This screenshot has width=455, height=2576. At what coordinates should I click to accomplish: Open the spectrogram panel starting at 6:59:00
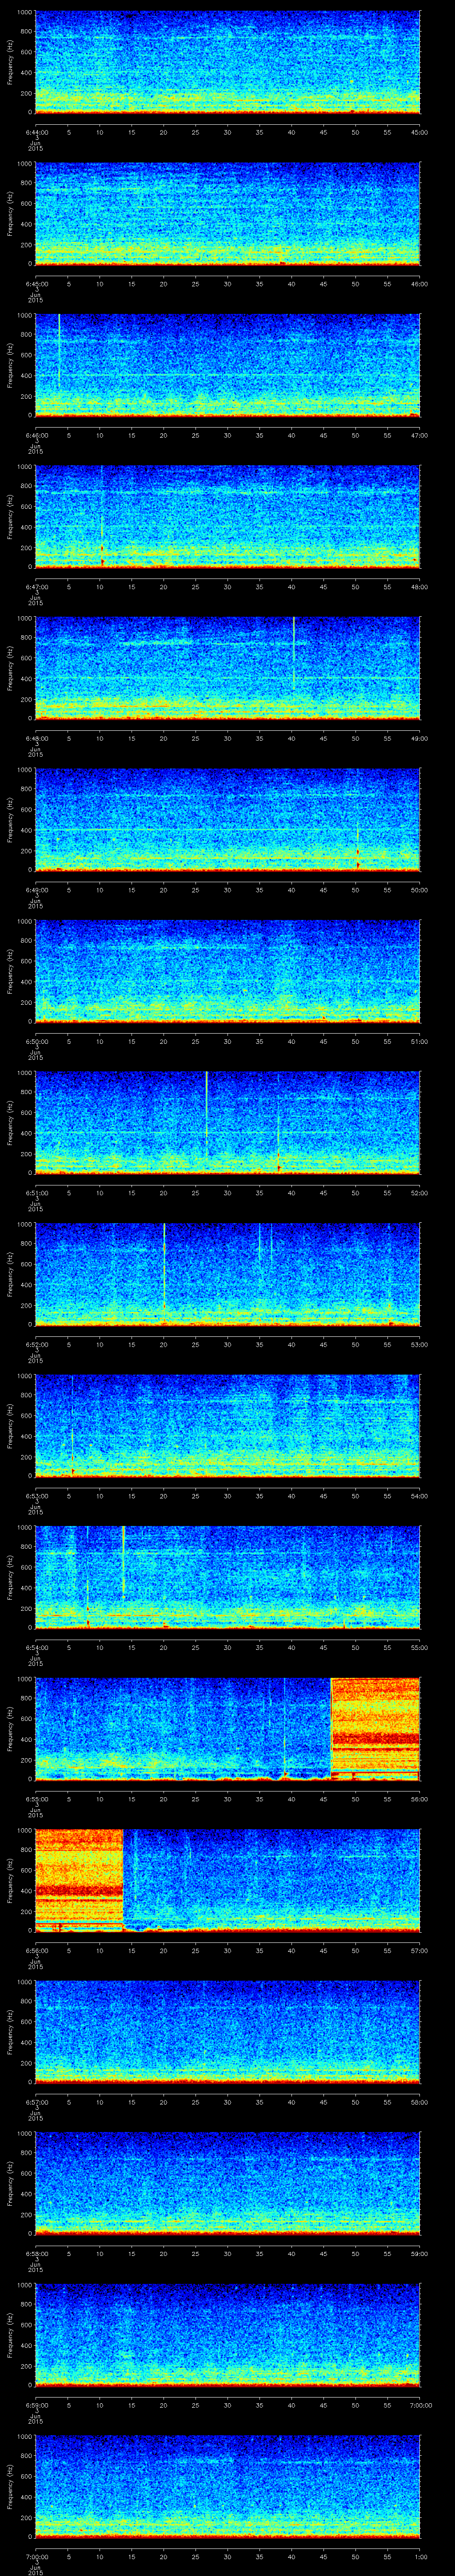coord(227,2334)
